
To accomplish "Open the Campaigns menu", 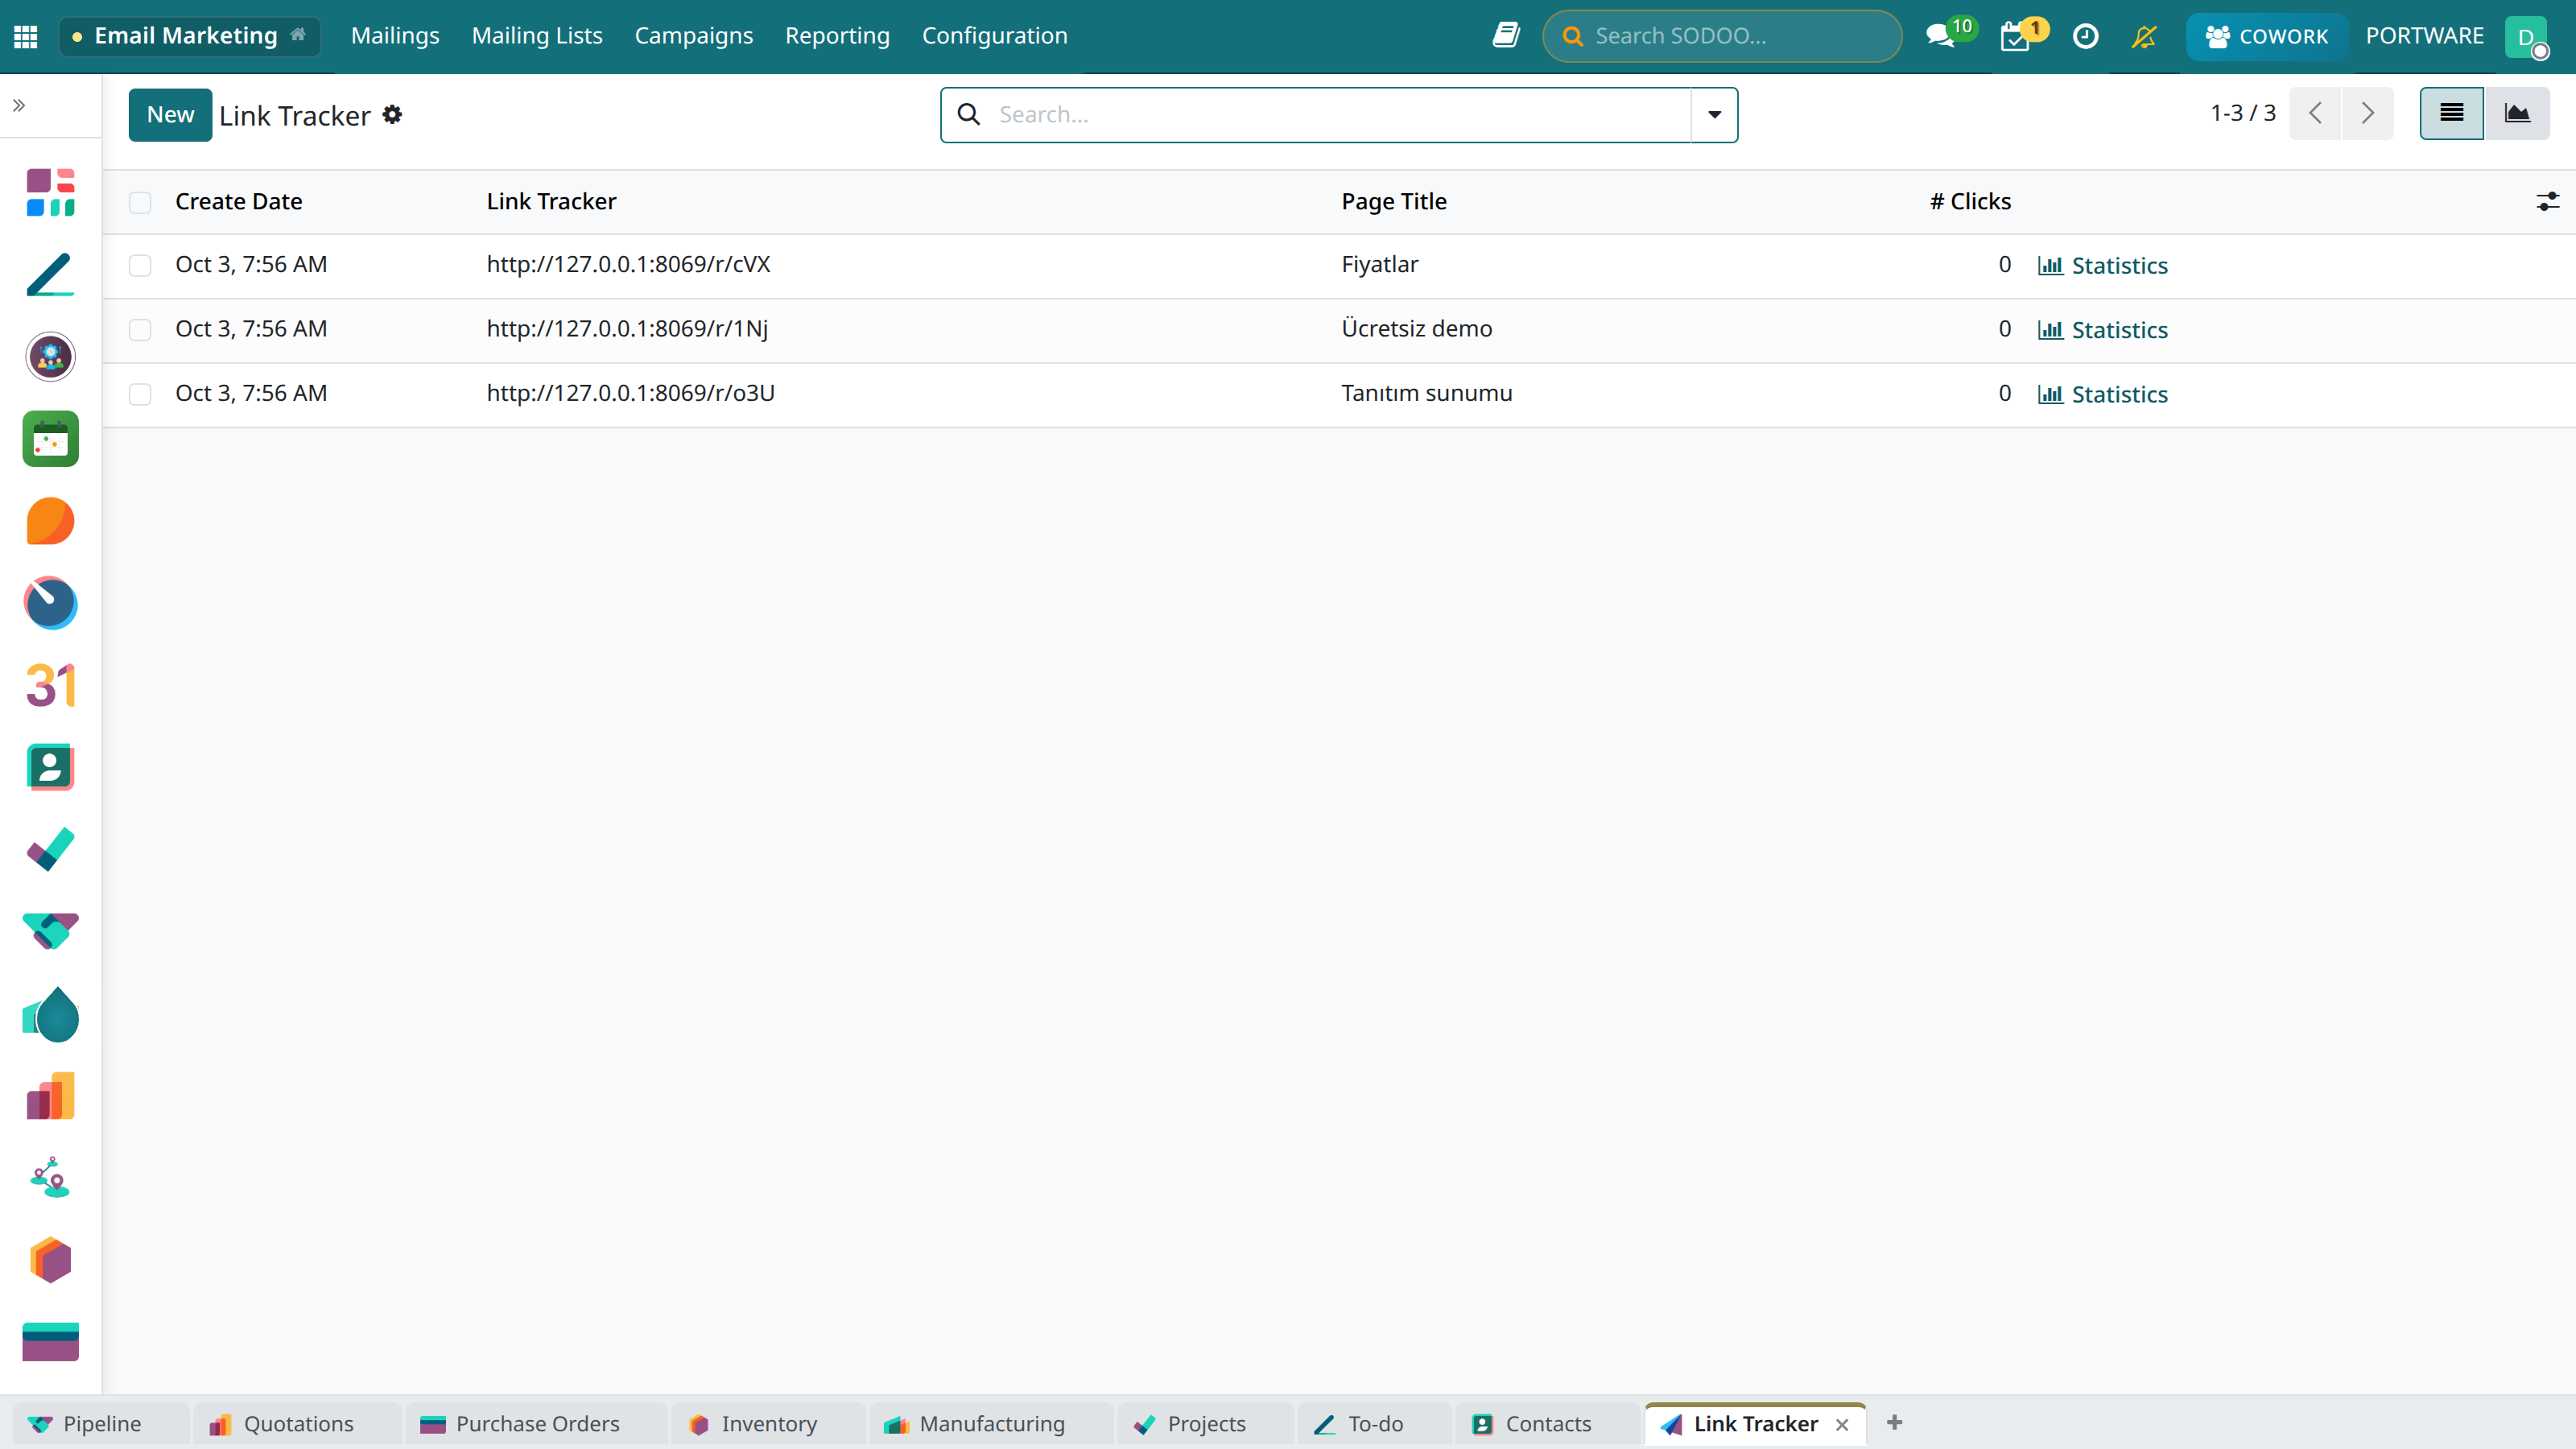I will [693, 36].
